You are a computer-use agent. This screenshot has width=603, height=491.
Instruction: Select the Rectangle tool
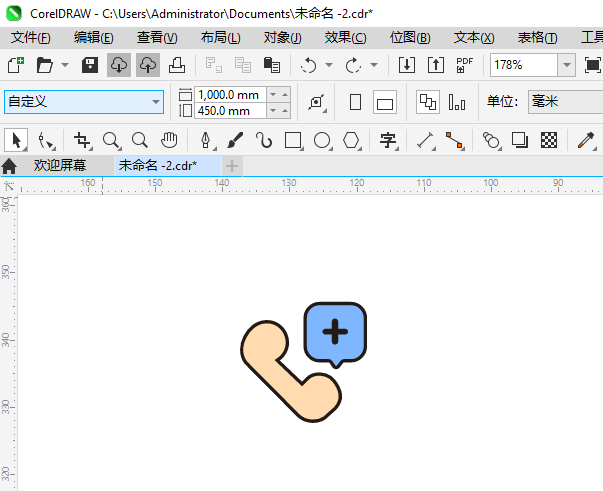tap(293, 140)
